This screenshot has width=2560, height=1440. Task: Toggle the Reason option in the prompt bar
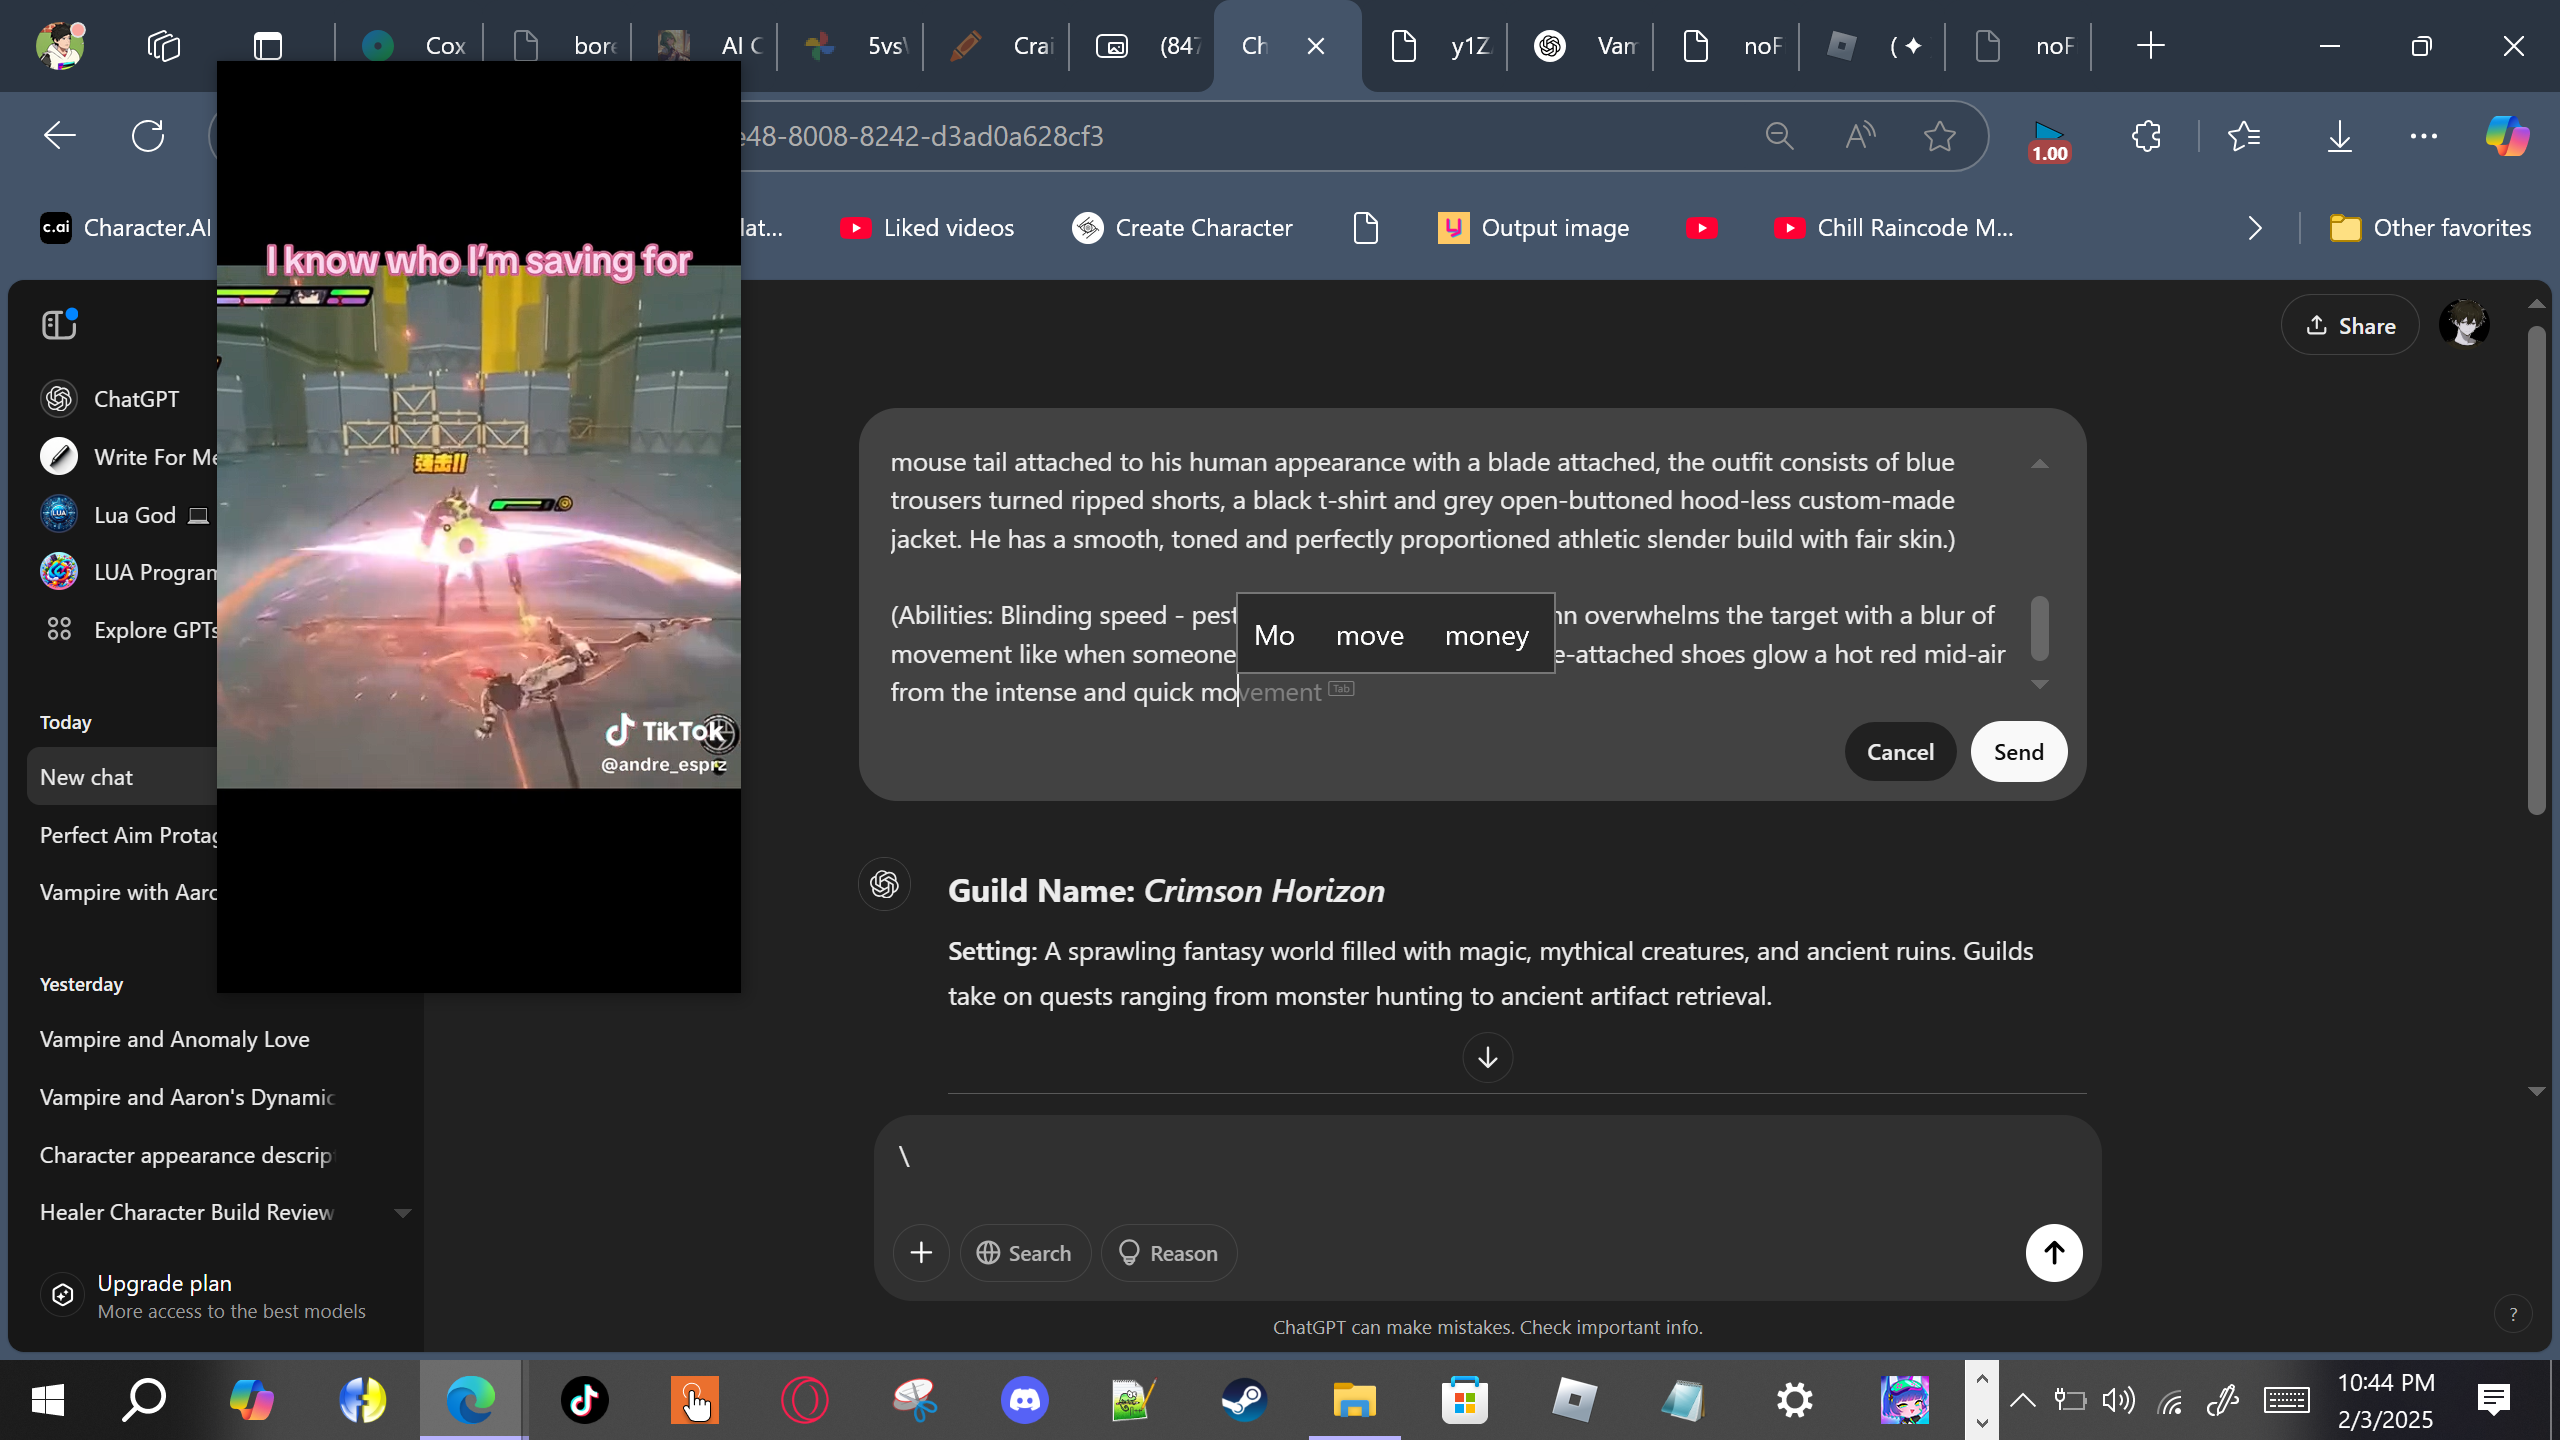click(1168, 1253)
